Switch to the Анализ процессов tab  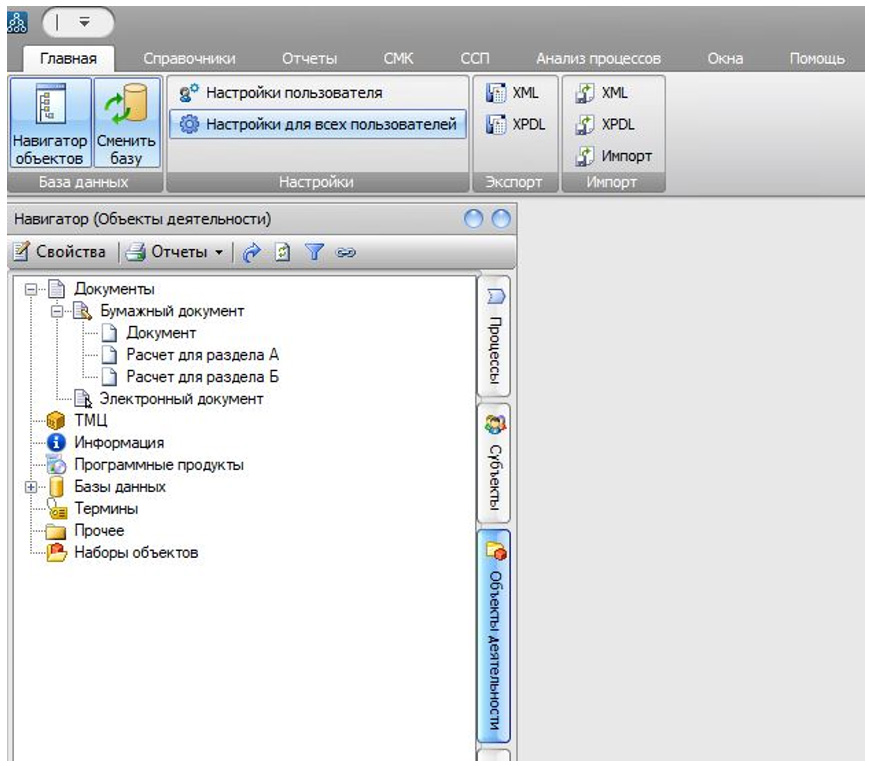click(x=597, y=59)
